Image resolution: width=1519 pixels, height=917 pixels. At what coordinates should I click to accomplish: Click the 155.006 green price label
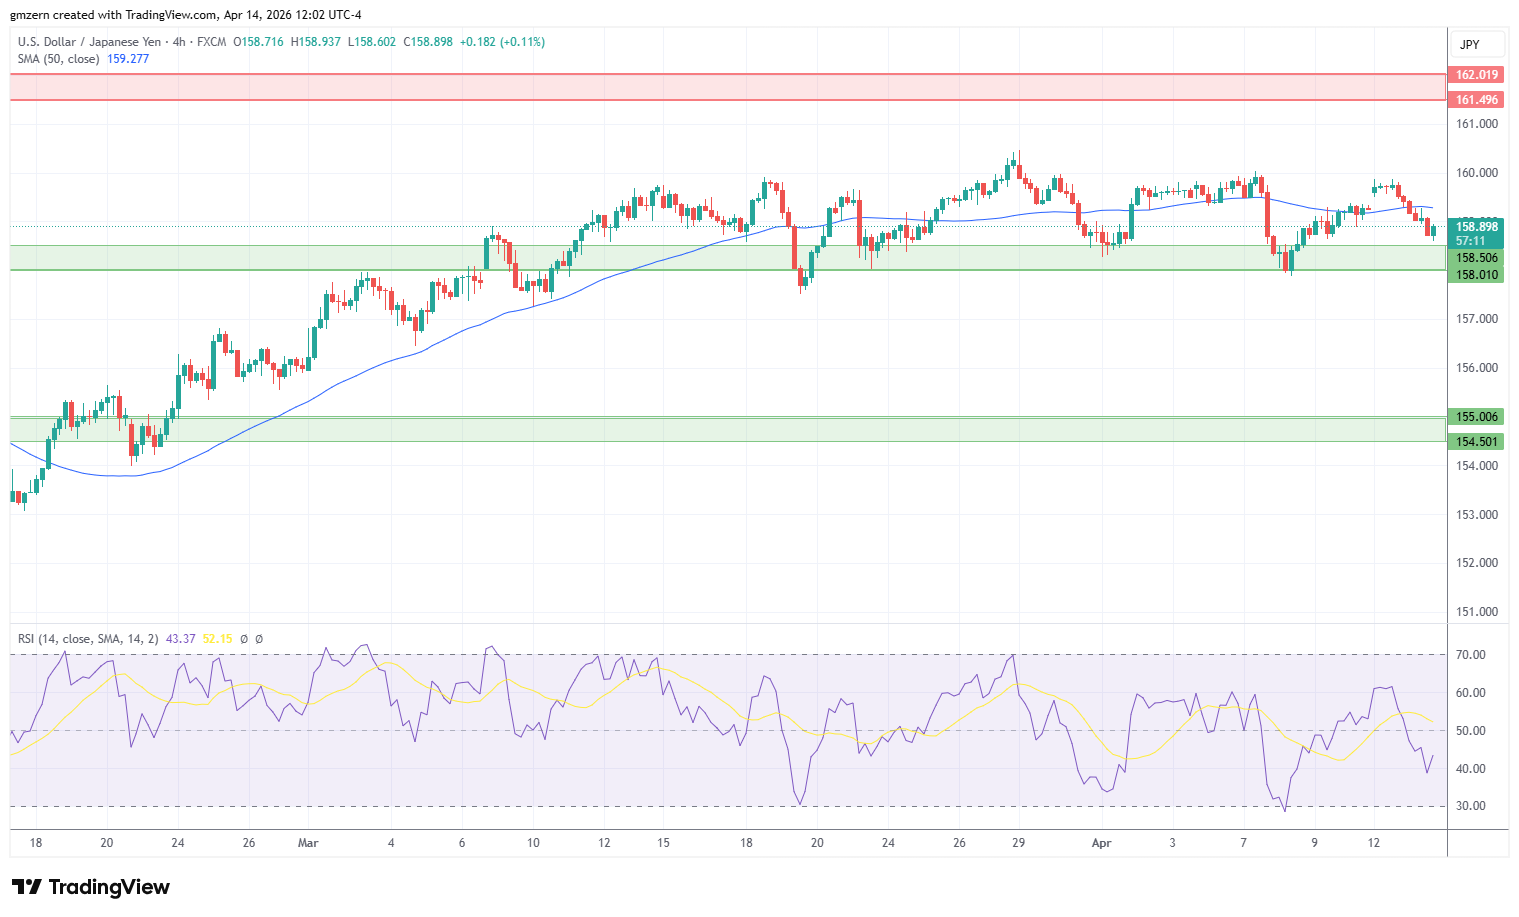(x=1476, y=417)
